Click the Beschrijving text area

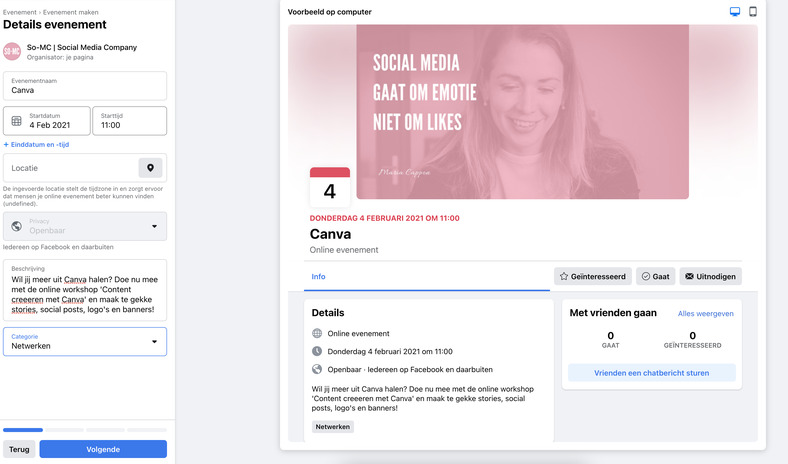[x=85, y=290]
